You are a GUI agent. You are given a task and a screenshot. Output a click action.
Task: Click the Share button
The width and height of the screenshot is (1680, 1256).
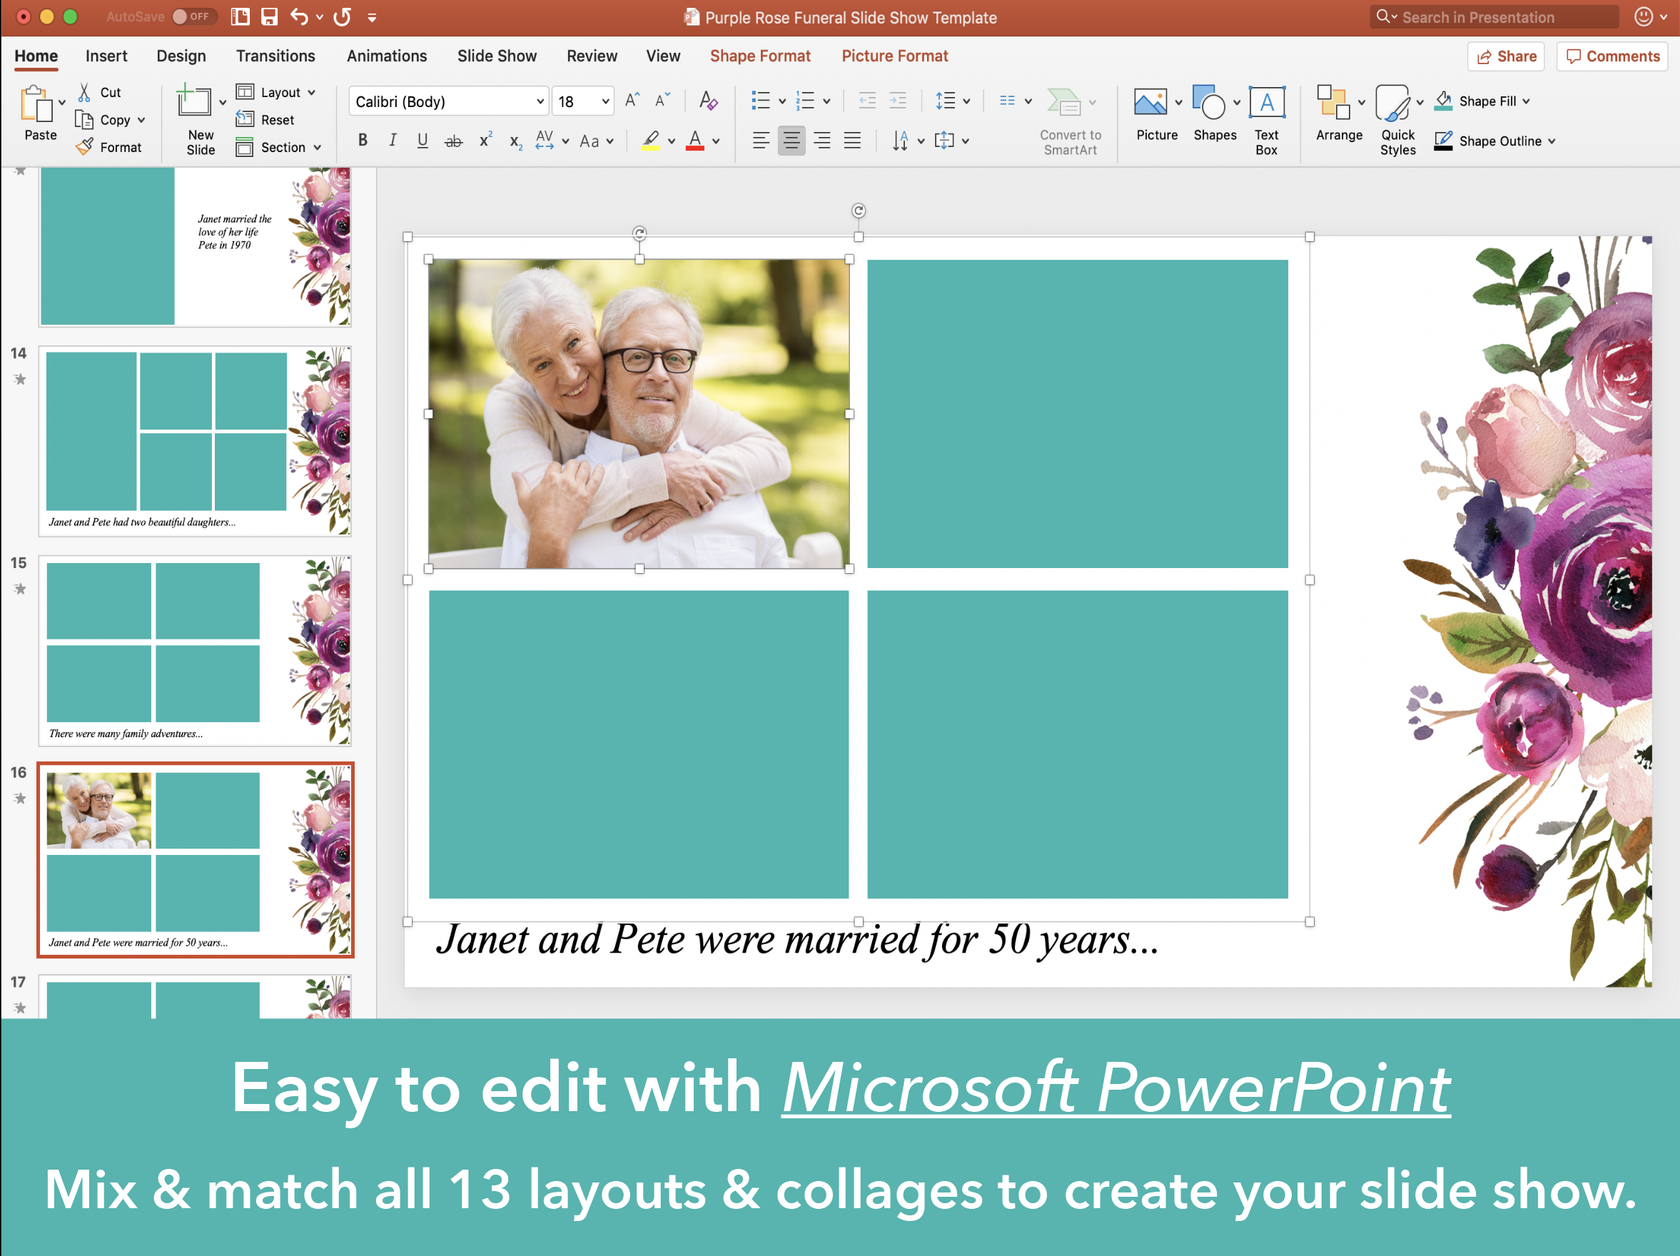[1506, 57]
